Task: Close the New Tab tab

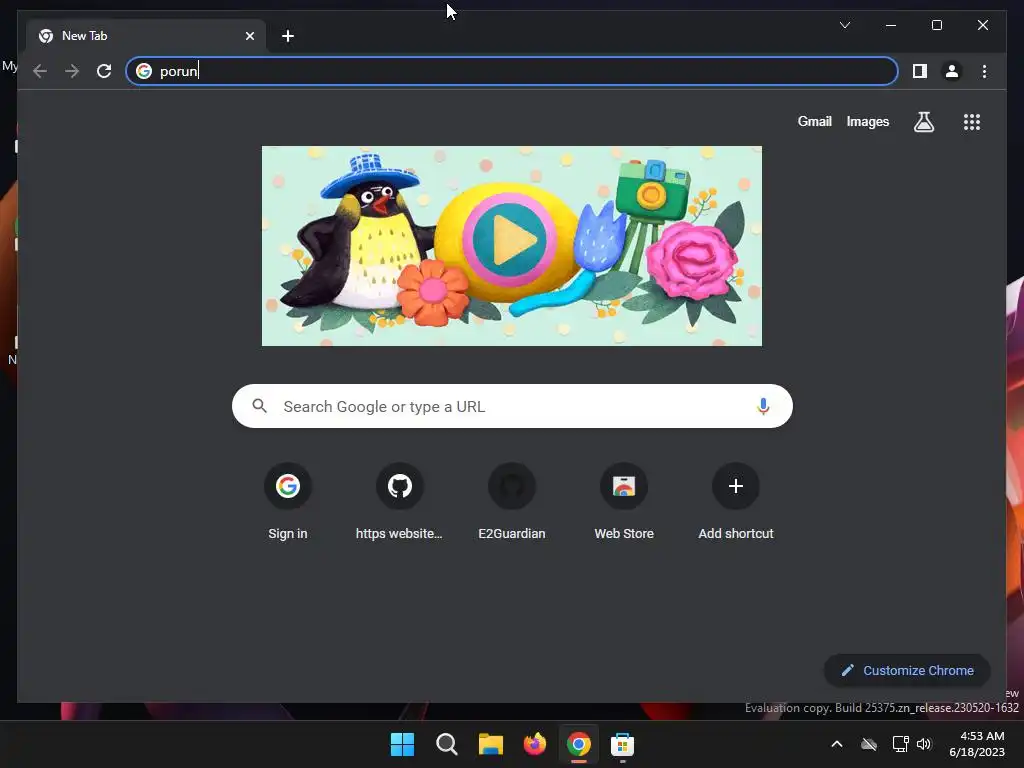Action: click(x=249, y=36)
